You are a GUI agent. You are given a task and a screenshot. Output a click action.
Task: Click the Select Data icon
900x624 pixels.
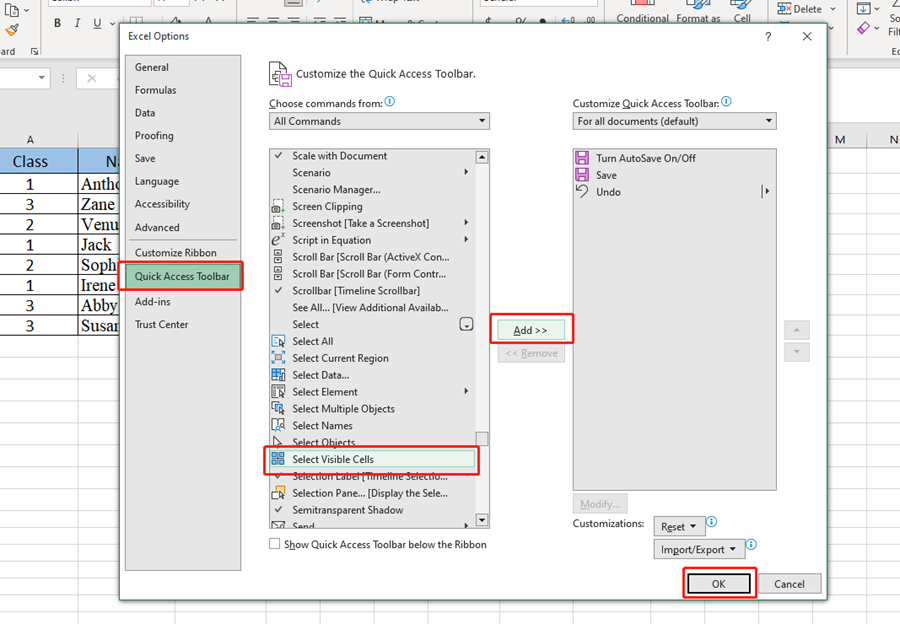click(x=278, y=375)
